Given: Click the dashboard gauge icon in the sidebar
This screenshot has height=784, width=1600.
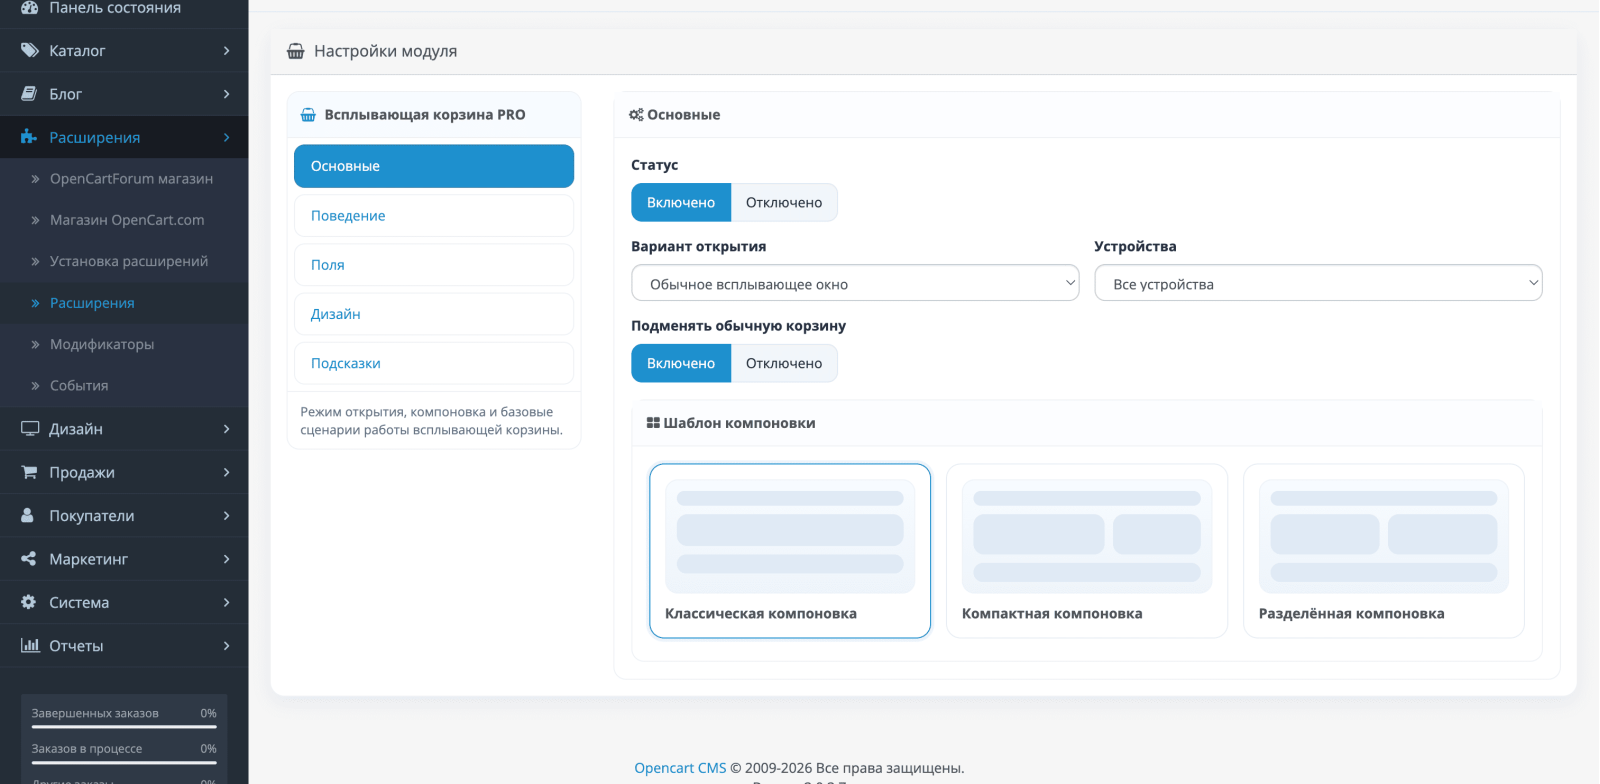Looking at the screenshot, I should (x=29, y=7).
